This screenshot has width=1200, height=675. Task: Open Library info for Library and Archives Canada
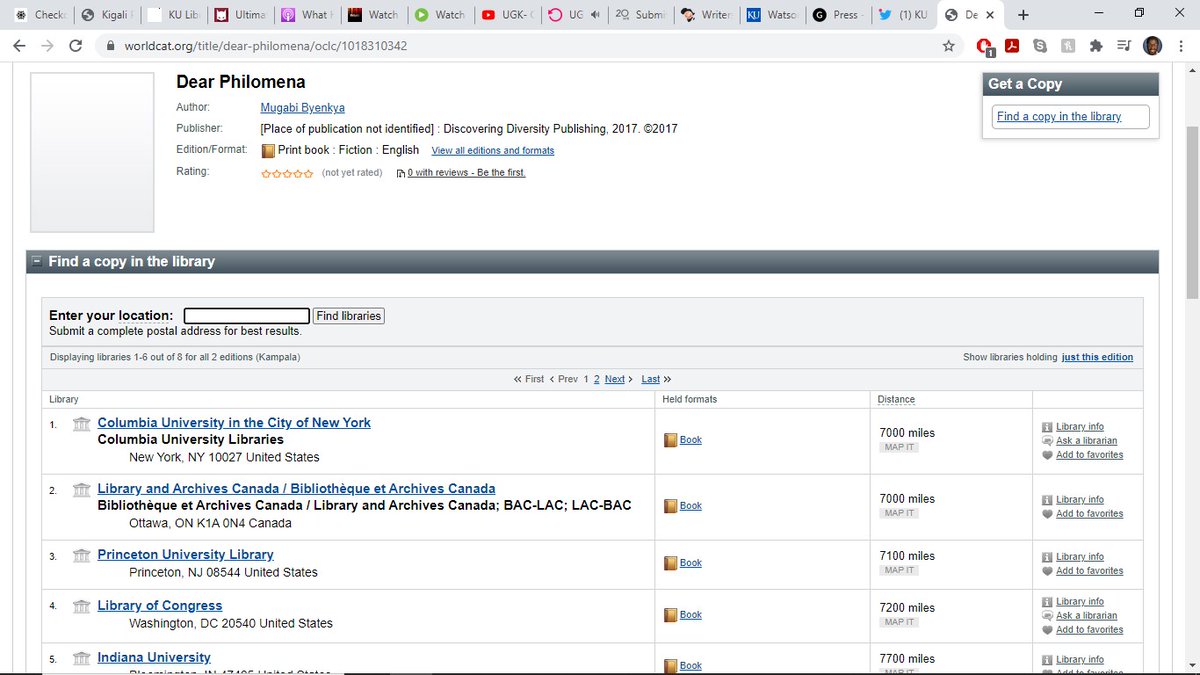[1079, 499]
